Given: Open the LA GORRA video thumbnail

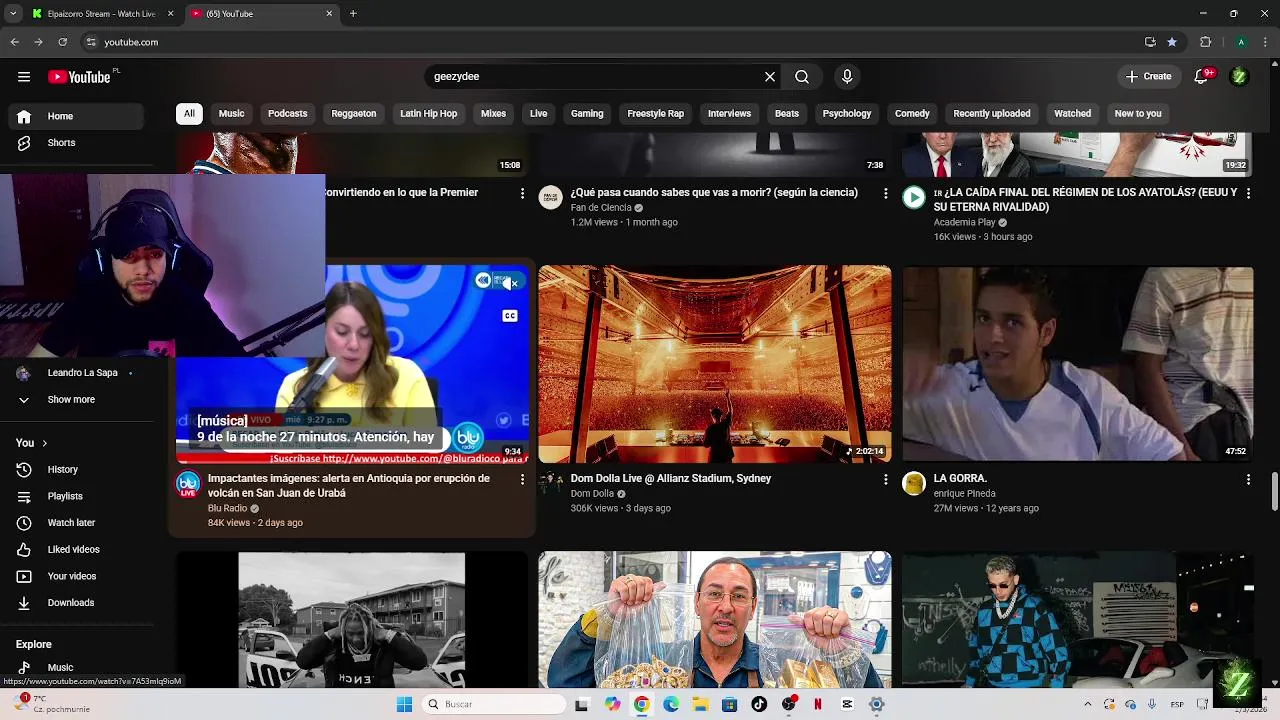Looking at the screenshot, I should 1077,364.
